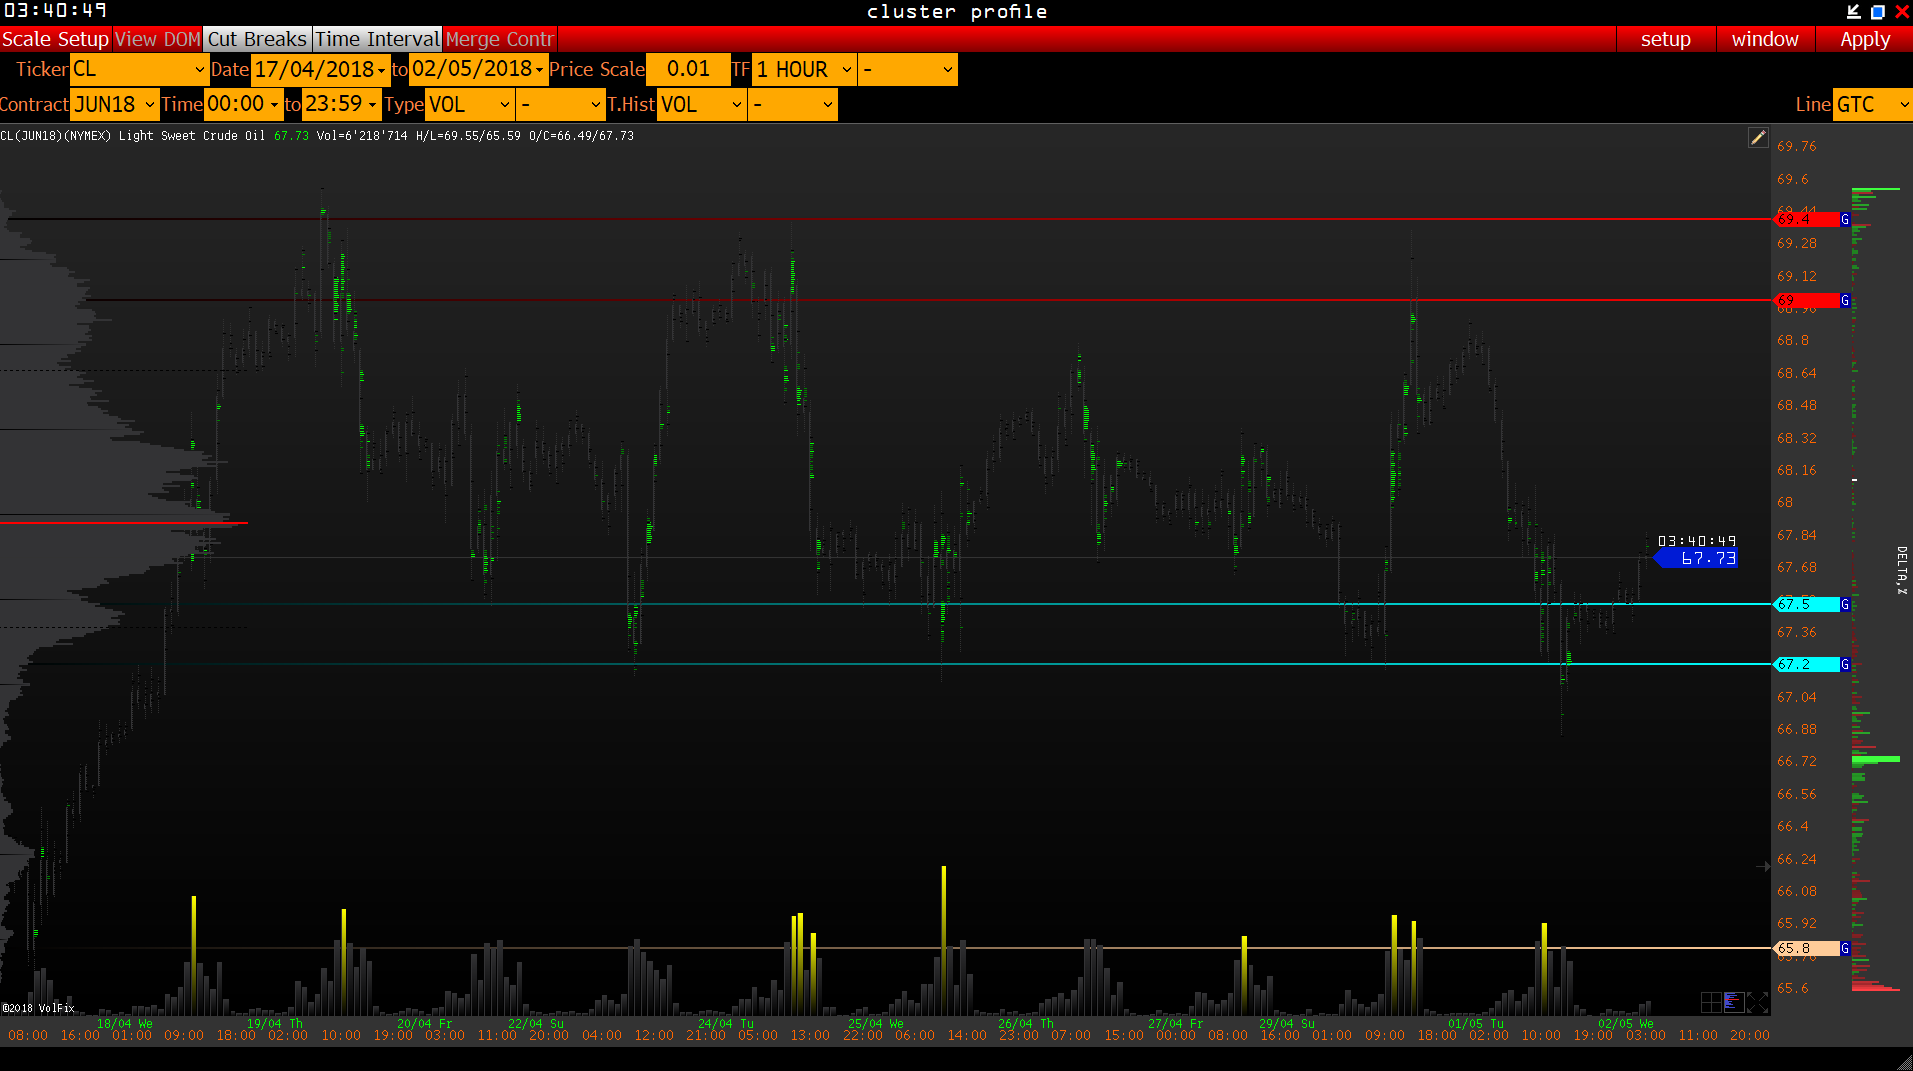This screenshot has width=1913, height=1071.
Task: Select the cyan 67.2 price level label
Action: tap(1806, 665)
